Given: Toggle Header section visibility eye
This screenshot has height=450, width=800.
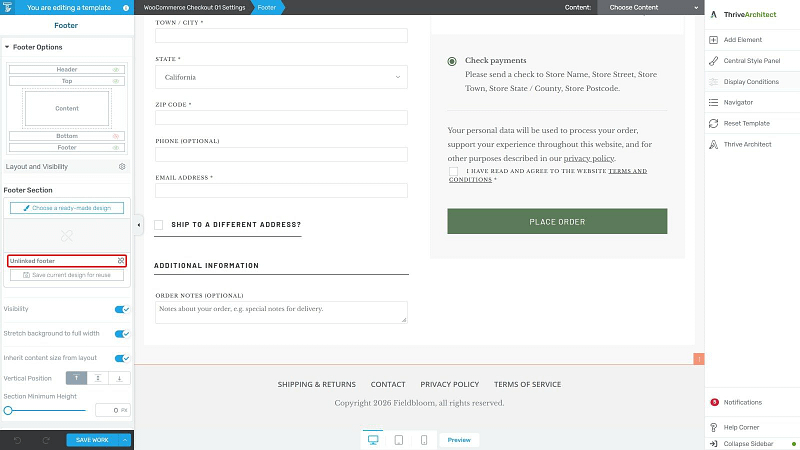Looking at the screenshot, I should tap(116, 69).
